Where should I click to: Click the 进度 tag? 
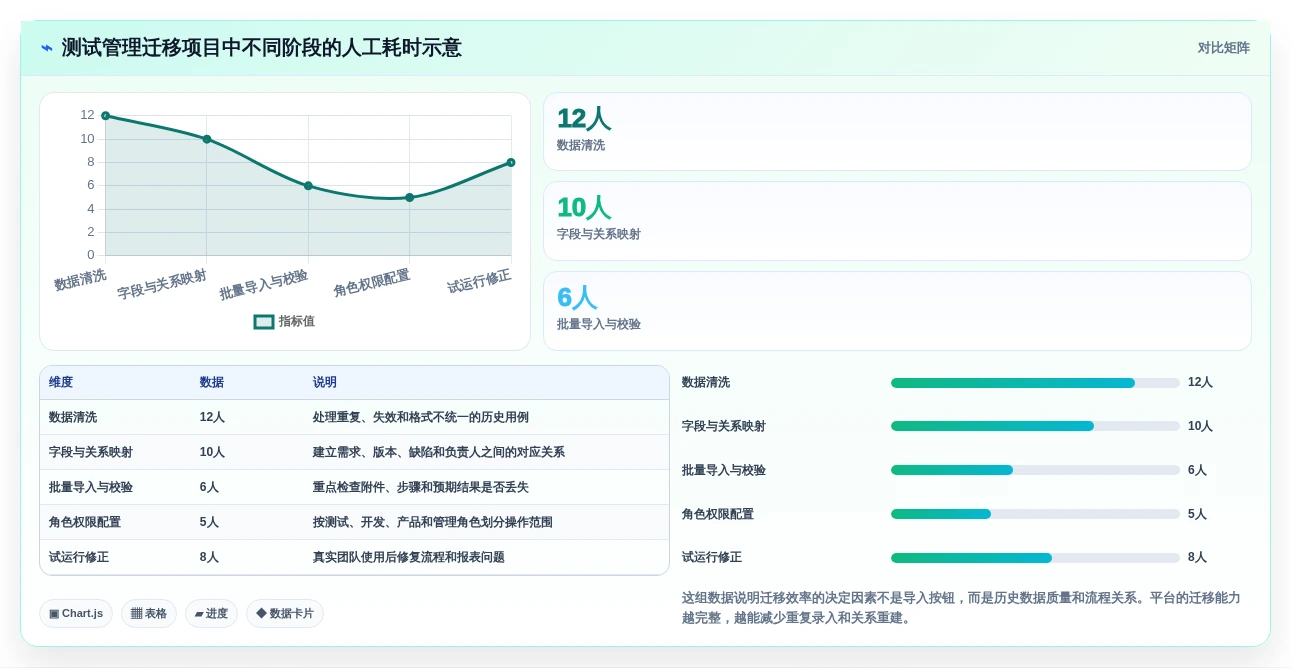[211, 614]
